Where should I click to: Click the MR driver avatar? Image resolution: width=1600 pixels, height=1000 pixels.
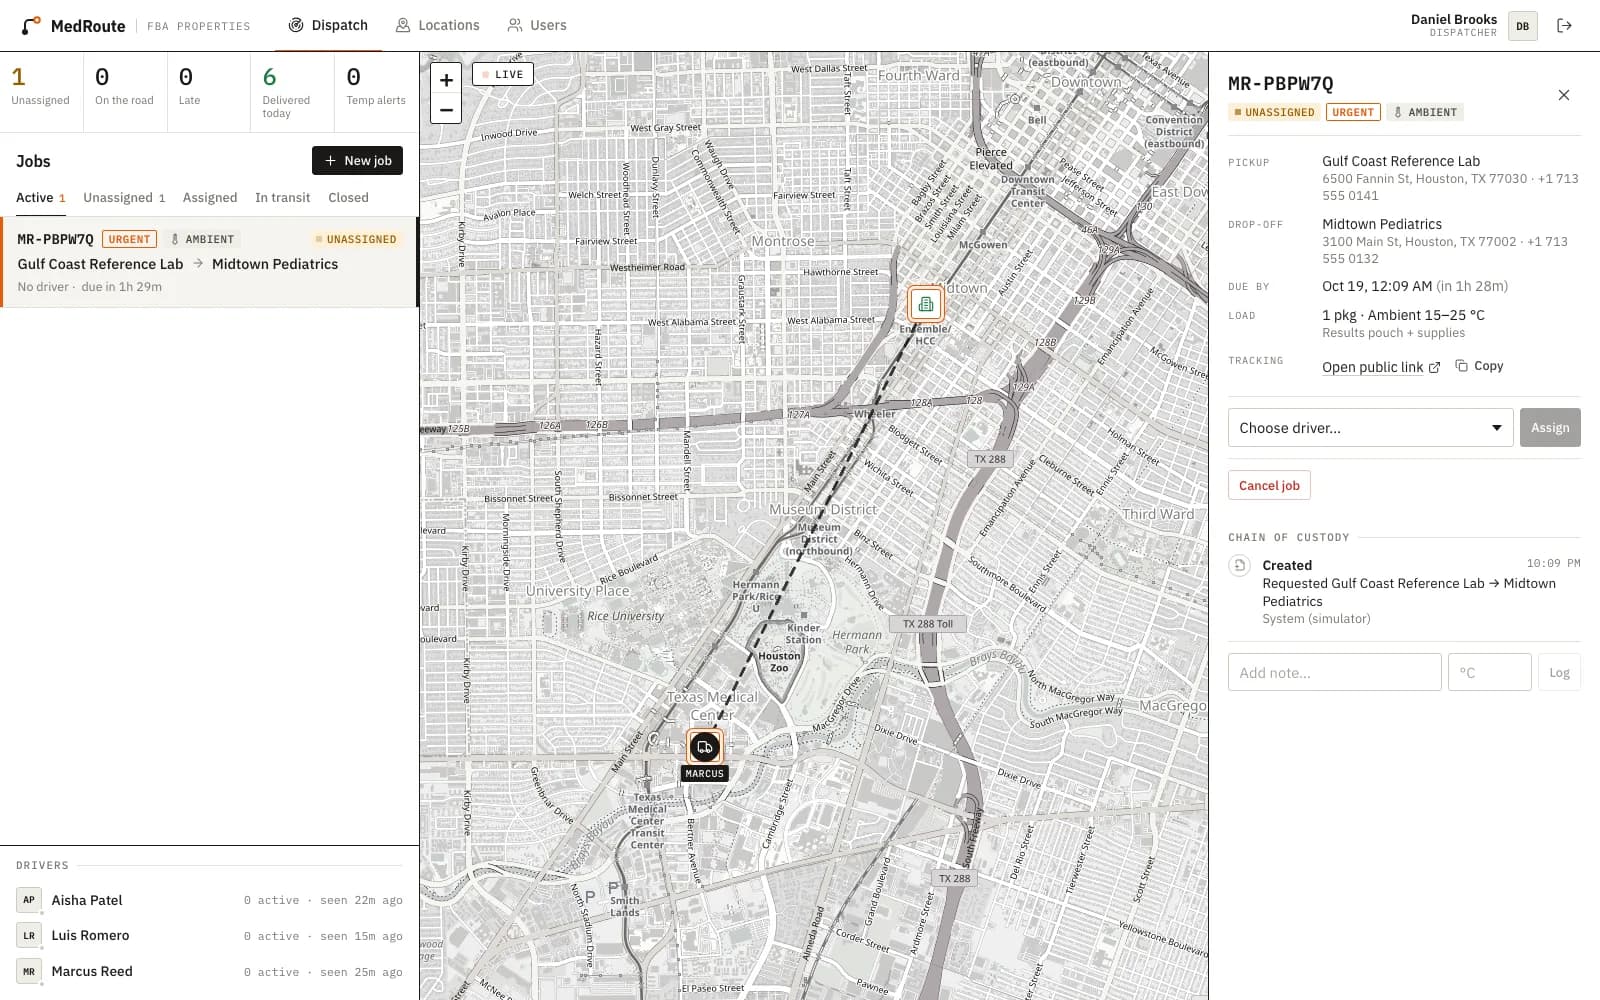[29, 972]
